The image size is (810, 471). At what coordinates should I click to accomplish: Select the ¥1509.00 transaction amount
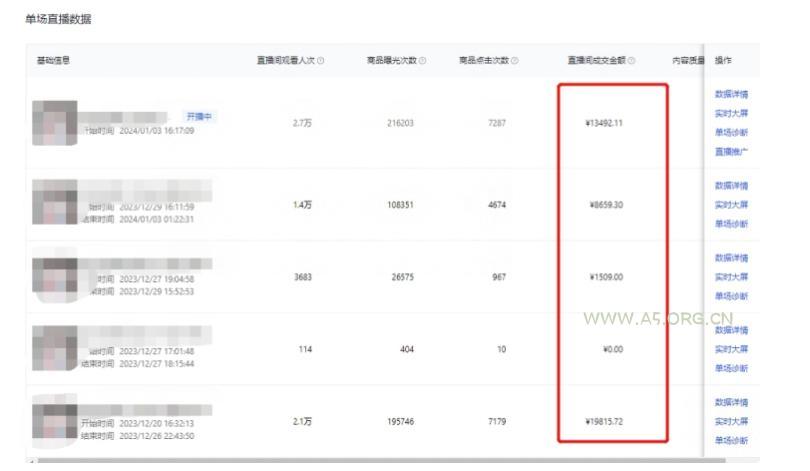(x=606, y=277)
